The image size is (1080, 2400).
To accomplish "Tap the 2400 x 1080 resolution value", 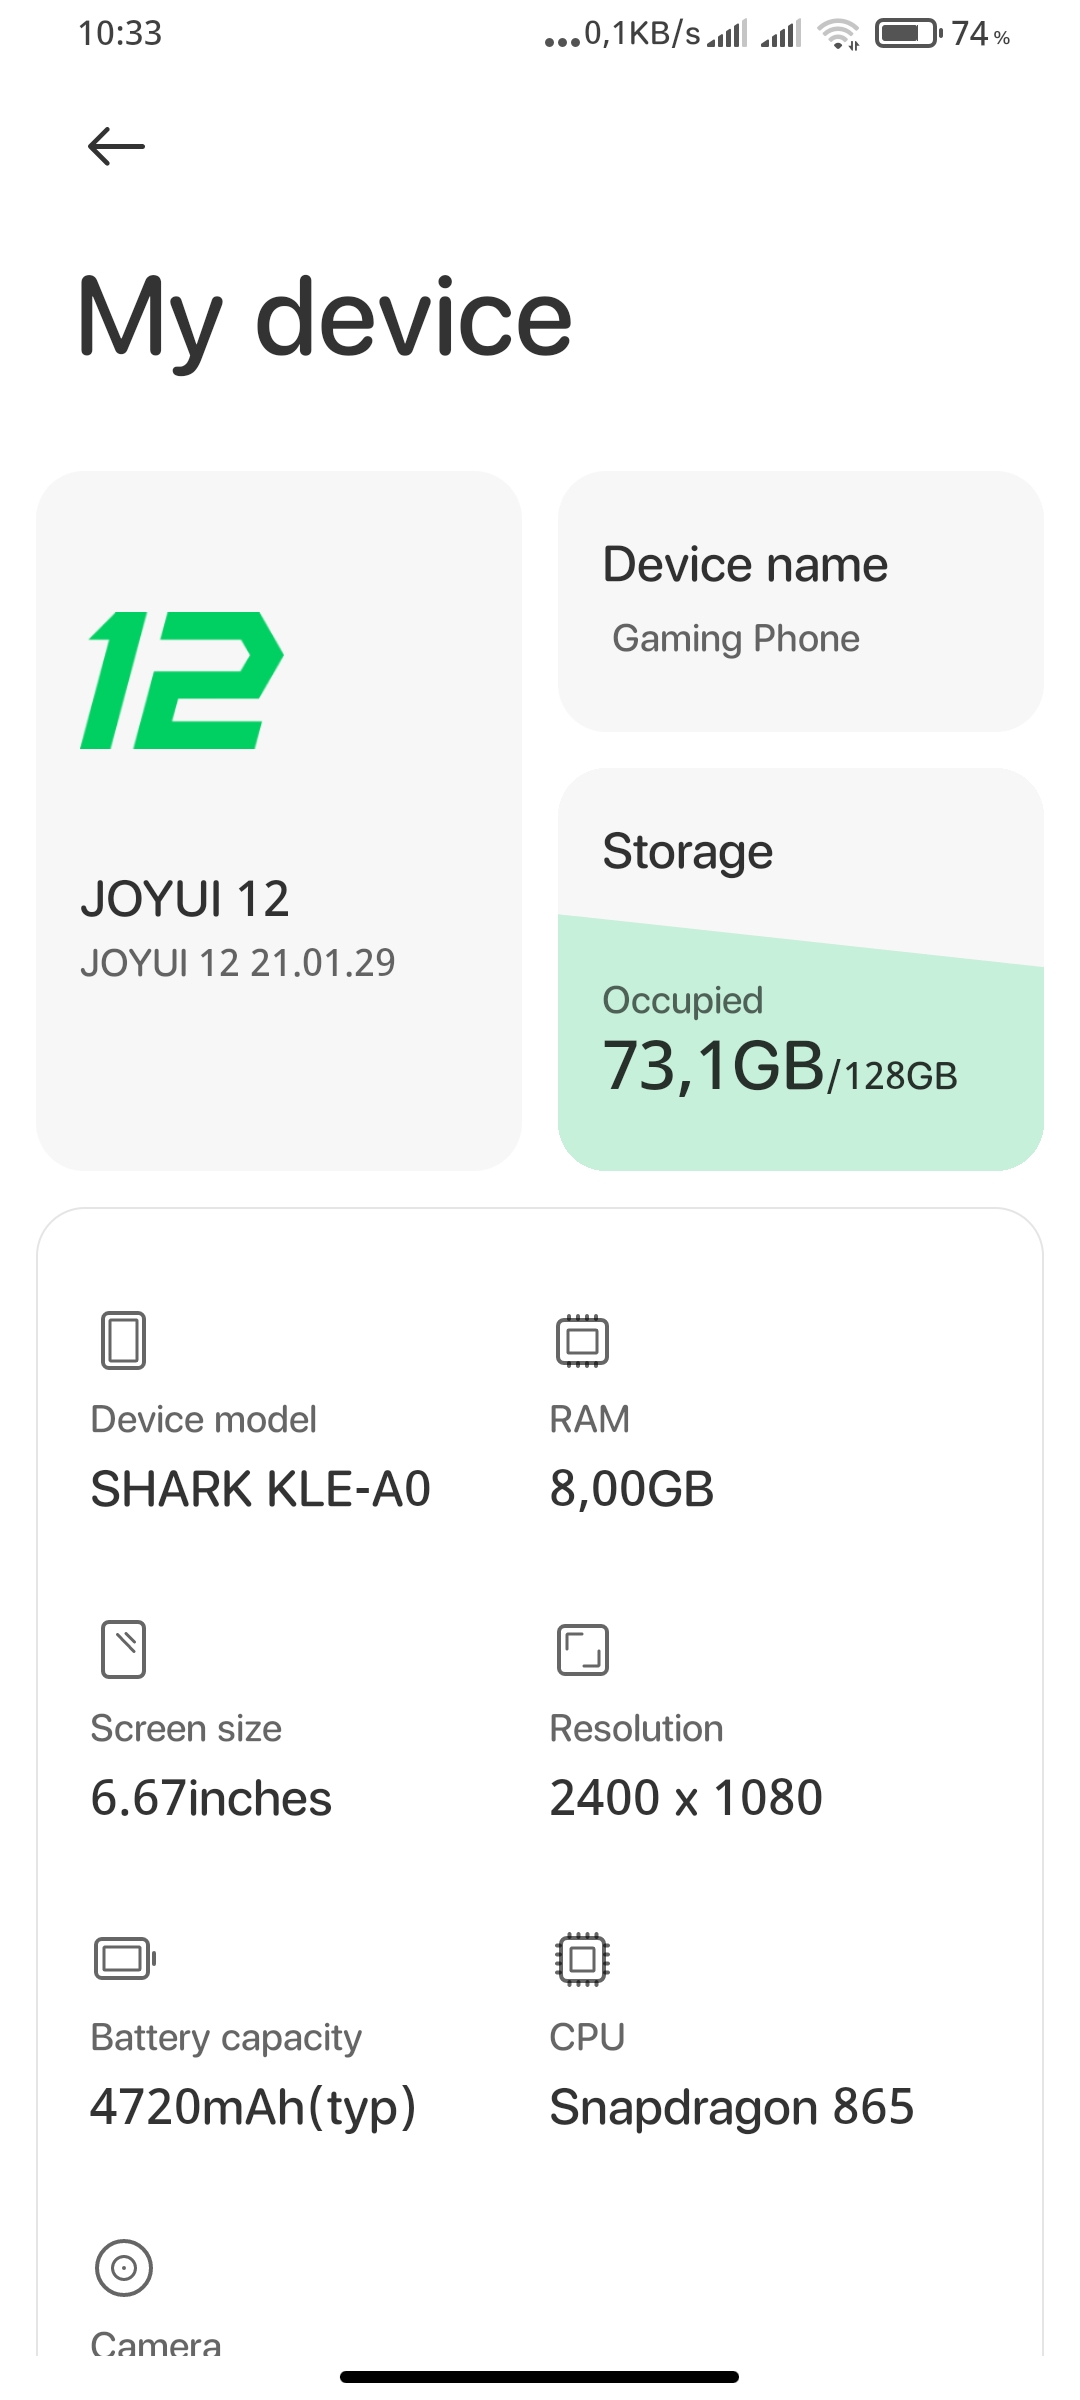I will pos(686,1798).
